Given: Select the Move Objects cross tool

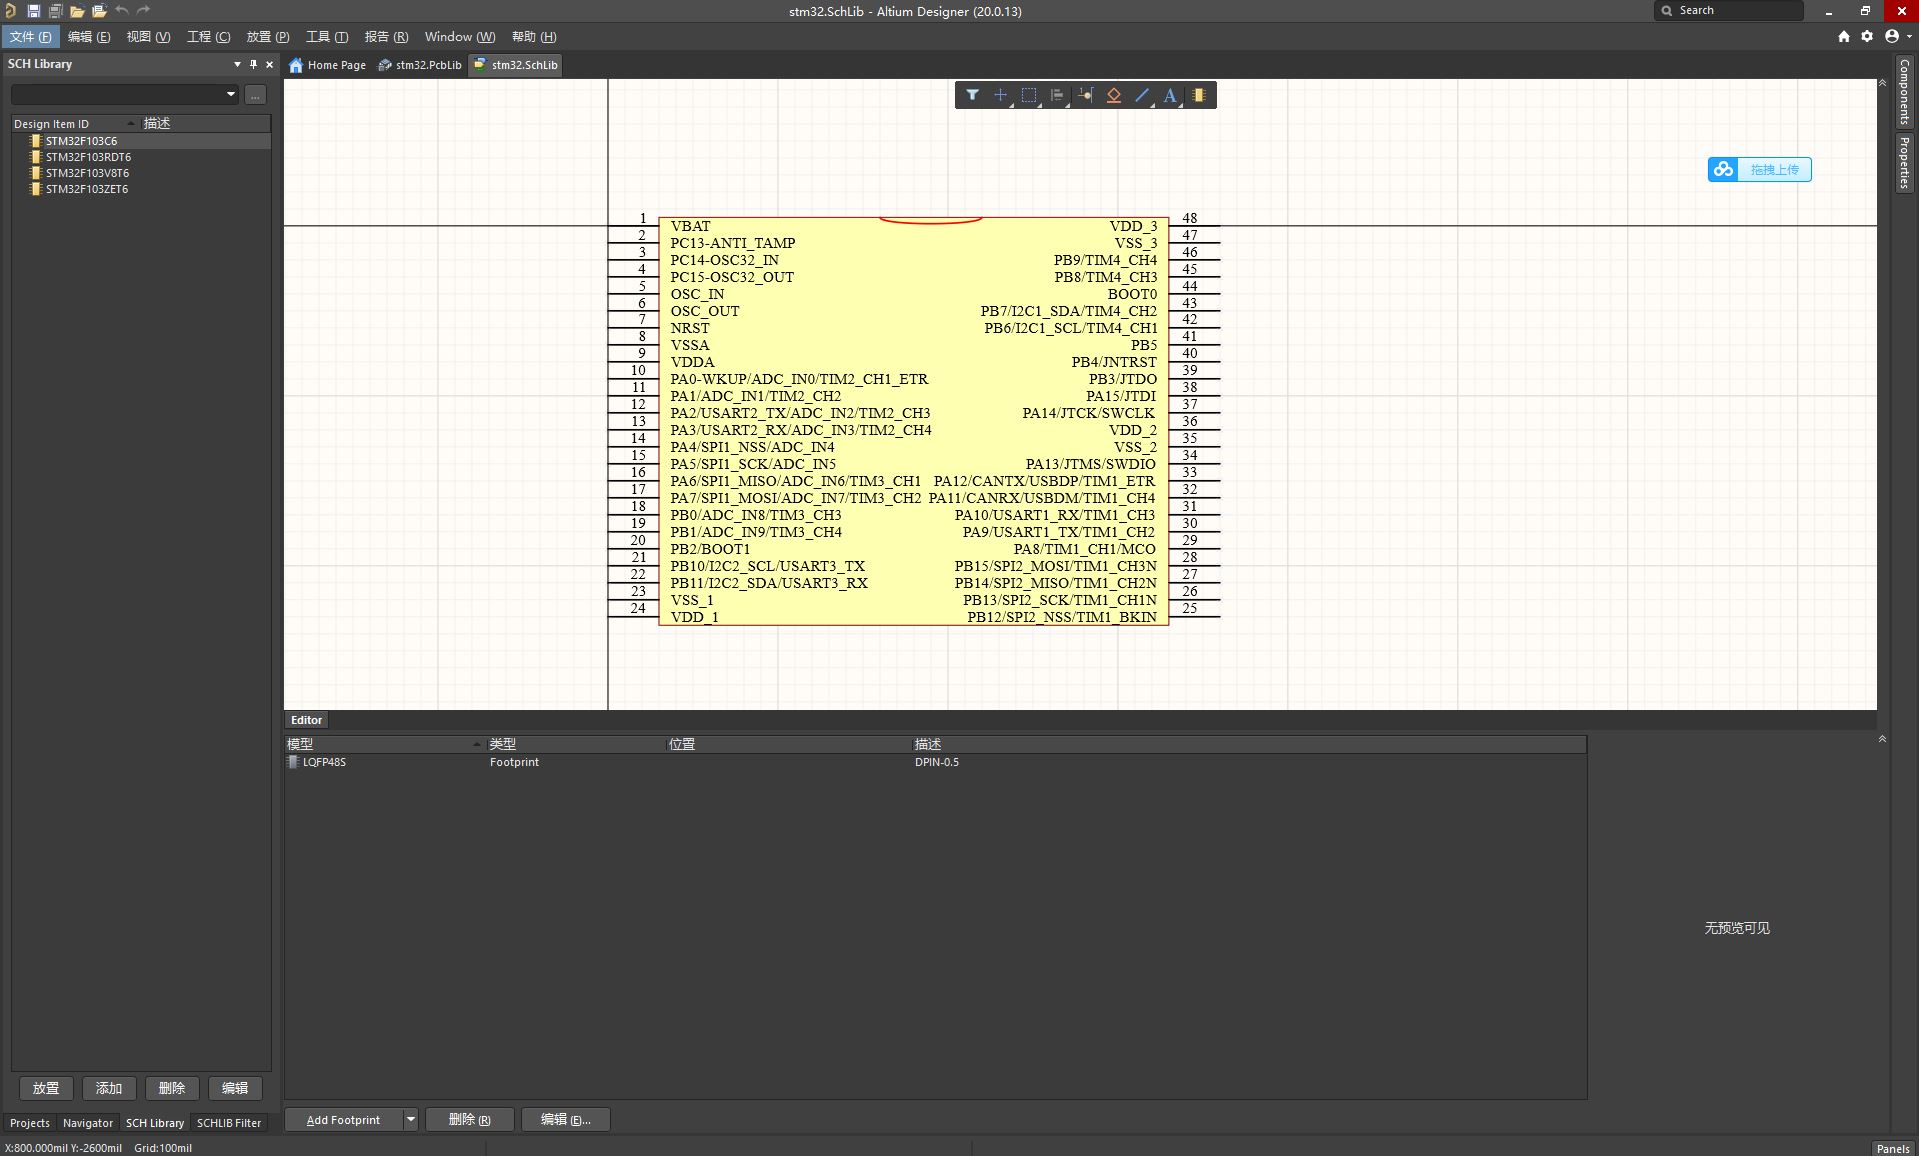Looking at the screenshot, I should tap(1000, 95).
